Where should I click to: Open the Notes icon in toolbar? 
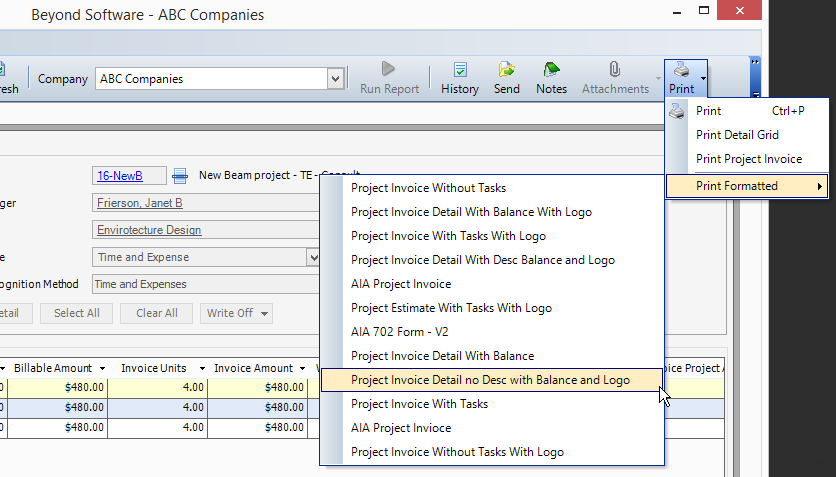[551, 70]
